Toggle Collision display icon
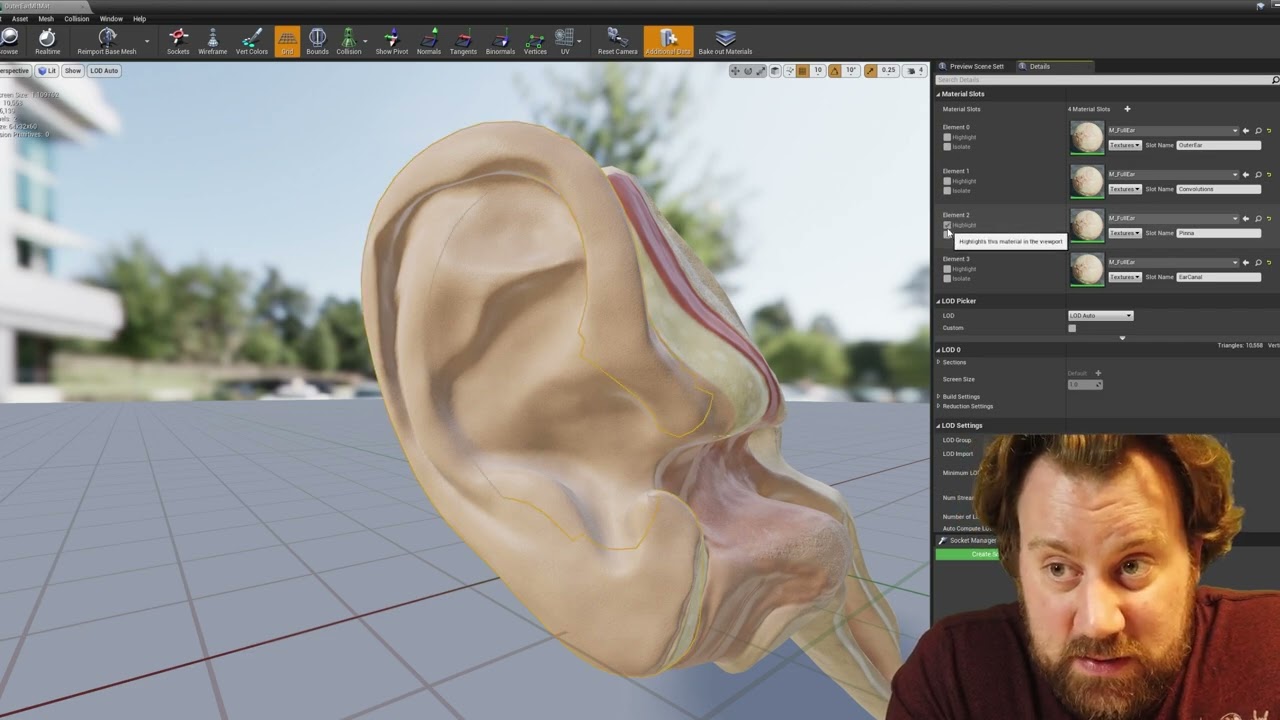The height and width of the screenshot is (720, 1280). [348, 39]
